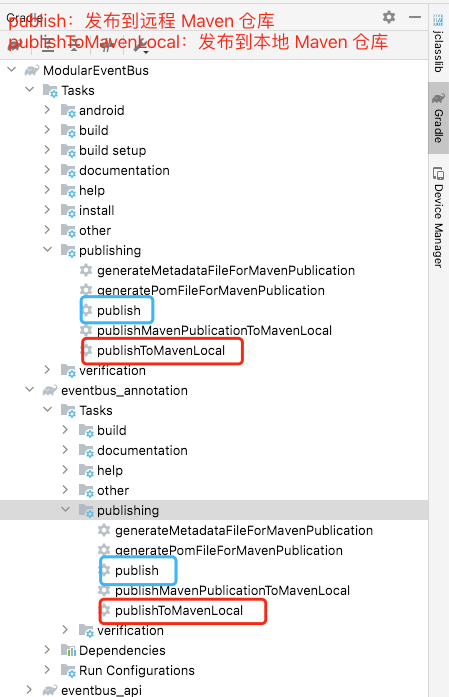Select the Run Configurations label

pyautogui.click(x=137, y=670)
